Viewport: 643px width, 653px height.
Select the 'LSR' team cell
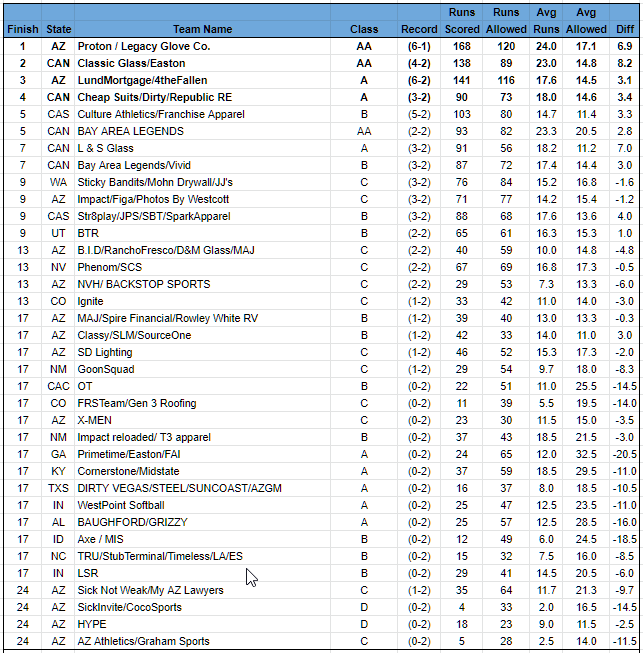pos(202,573)
